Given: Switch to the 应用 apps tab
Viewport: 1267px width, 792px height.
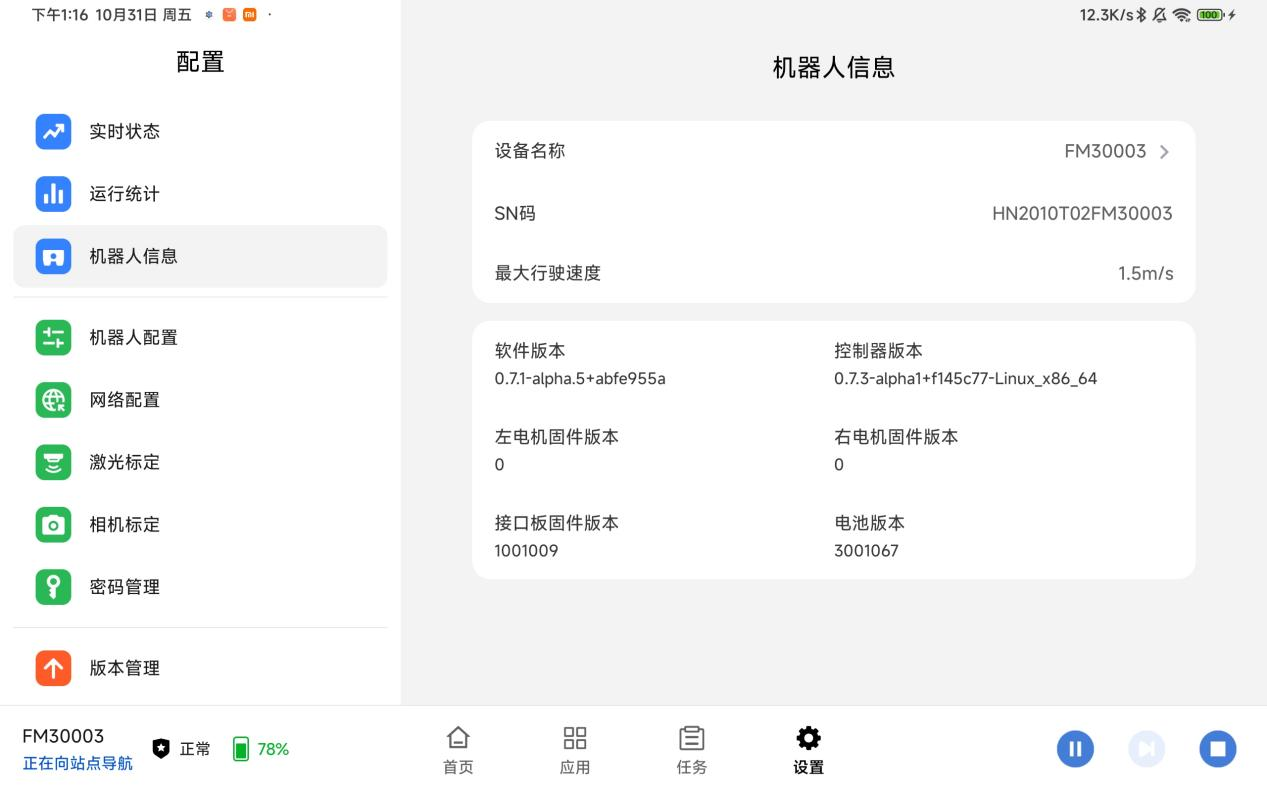Looking at the screenshot, I should [x=575, y=750].
